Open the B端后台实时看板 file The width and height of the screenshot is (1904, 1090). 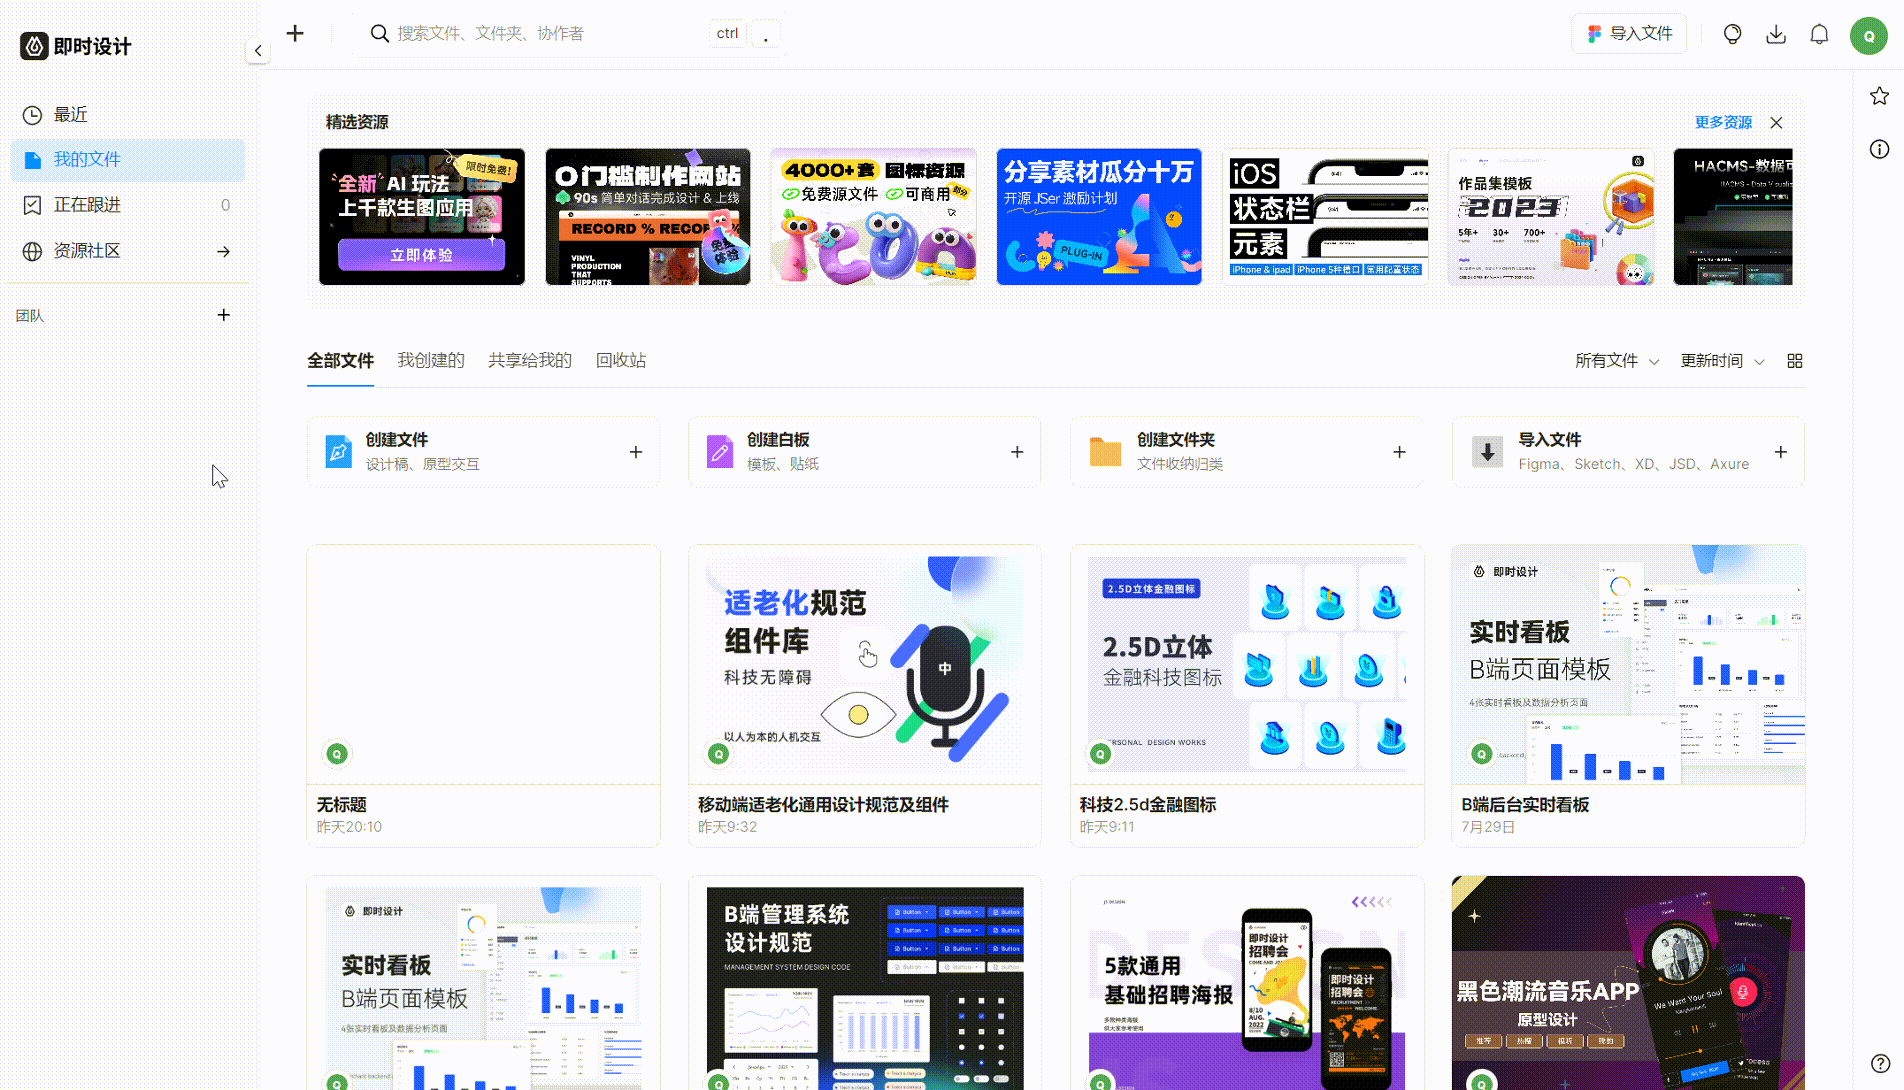click(x=1628, y=665)
